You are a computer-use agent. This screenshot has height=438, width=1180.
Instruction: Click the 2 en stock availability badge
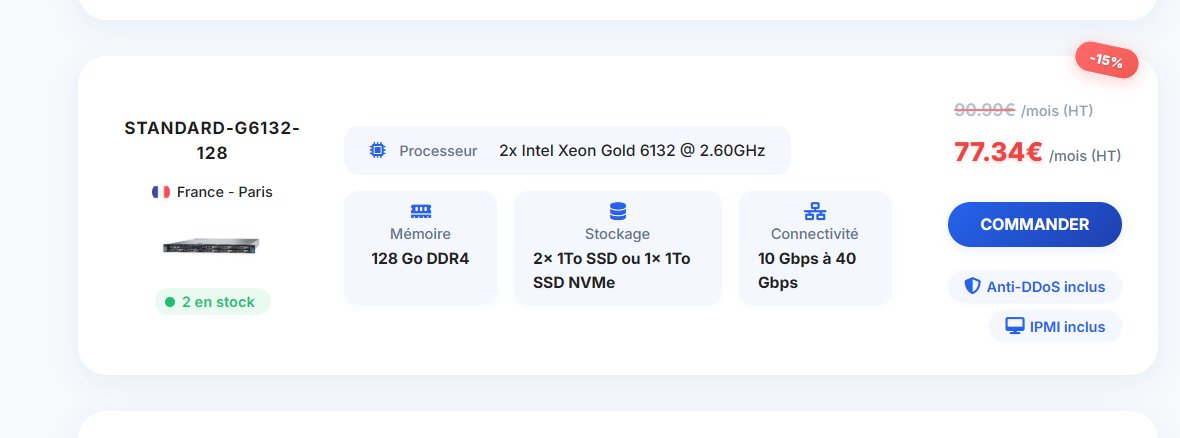pos(212,302)
